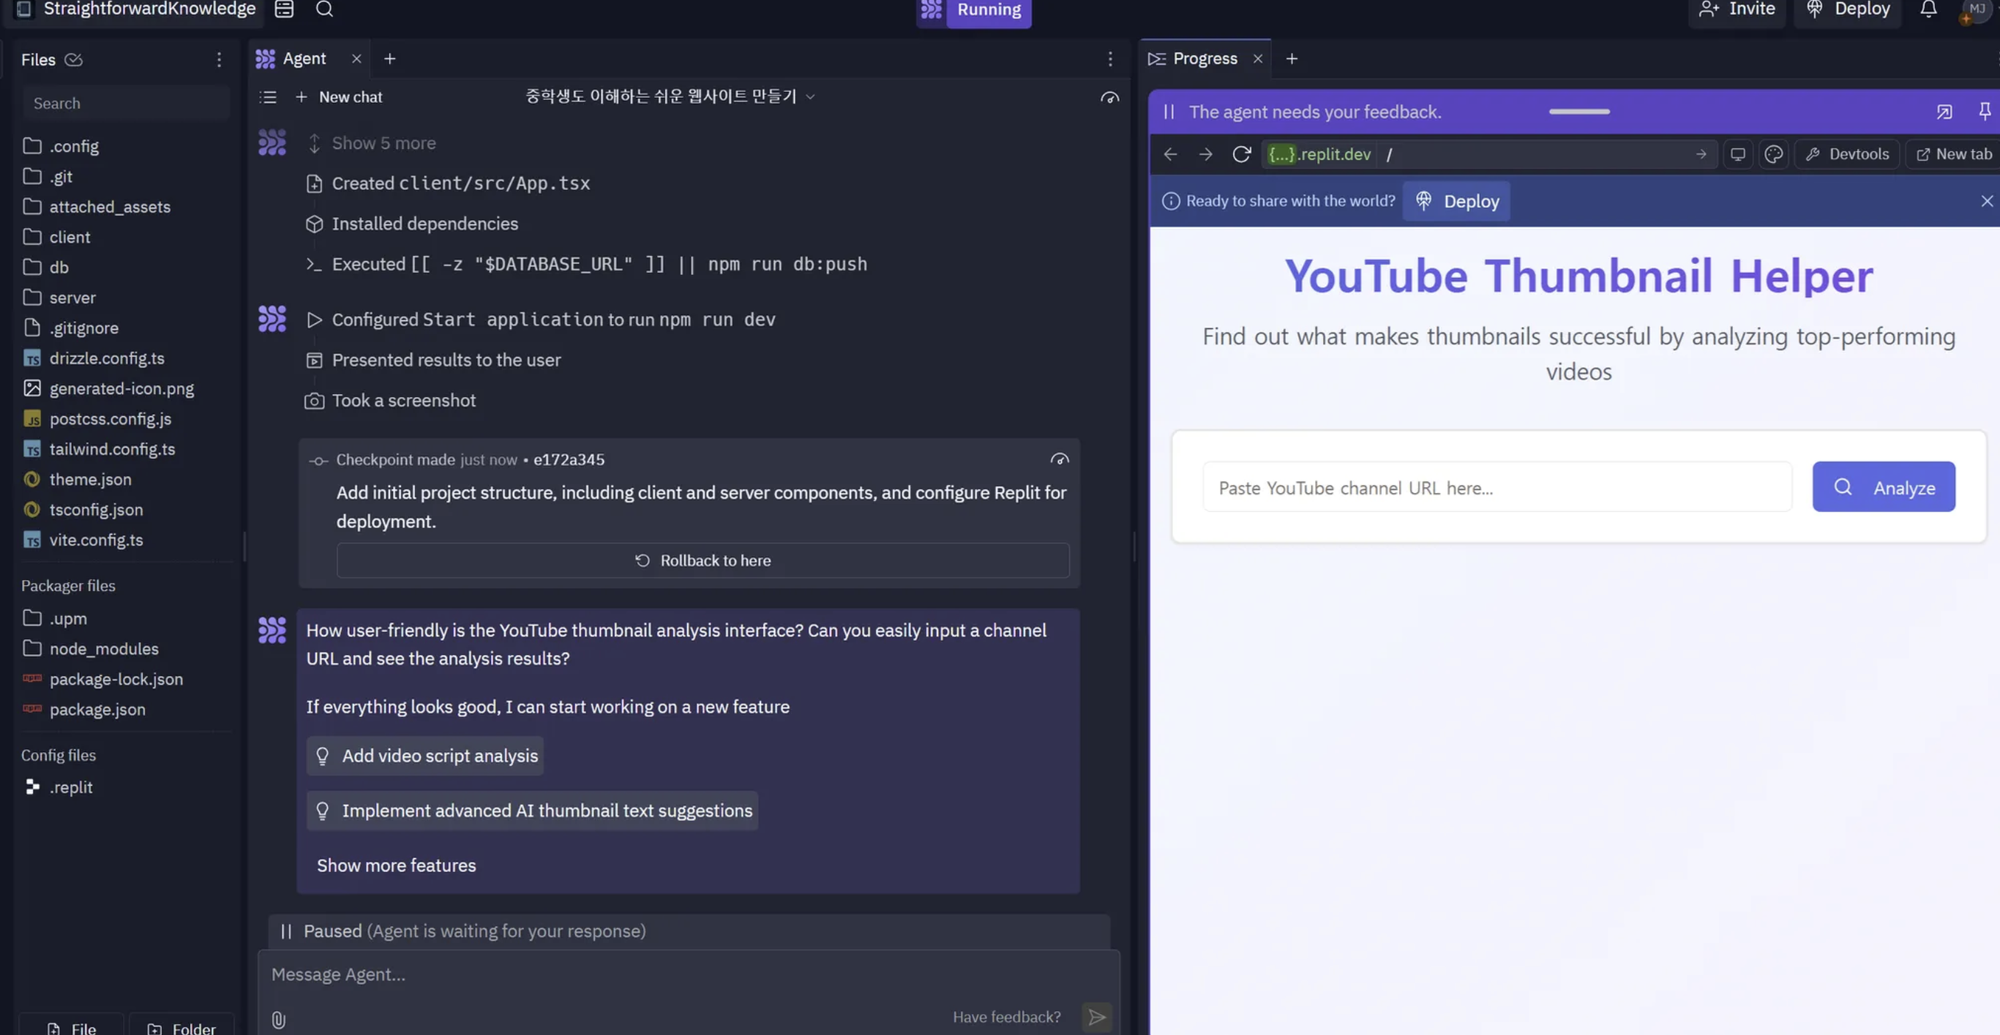2000x1035 pixels.
Task: Open Devtools in the preview
Action: coord(1847,154)
